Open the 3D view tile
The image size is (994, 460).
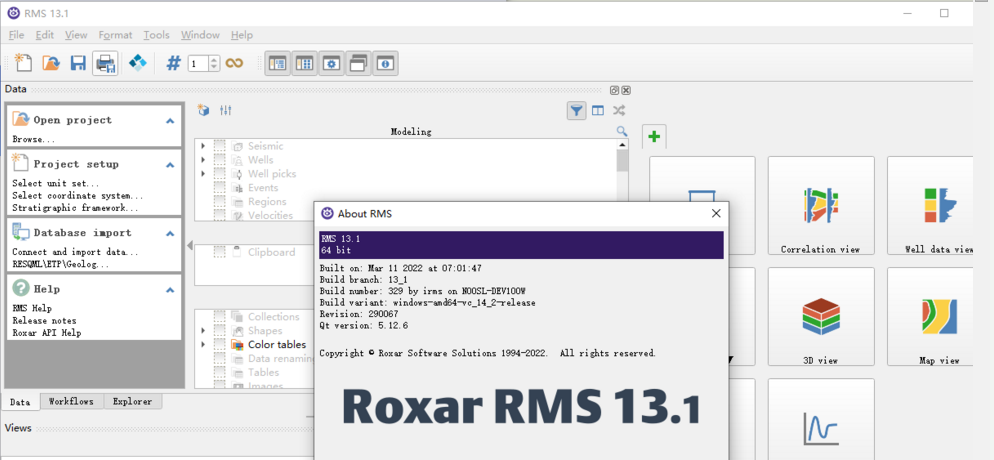[820, 316]
